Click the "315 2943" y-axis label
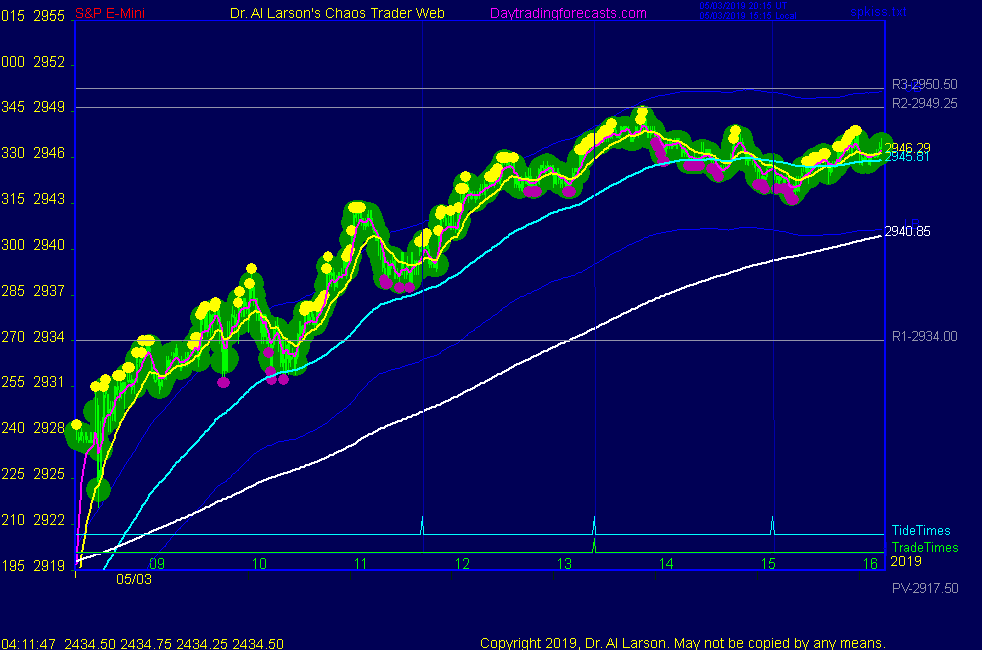 33,199
